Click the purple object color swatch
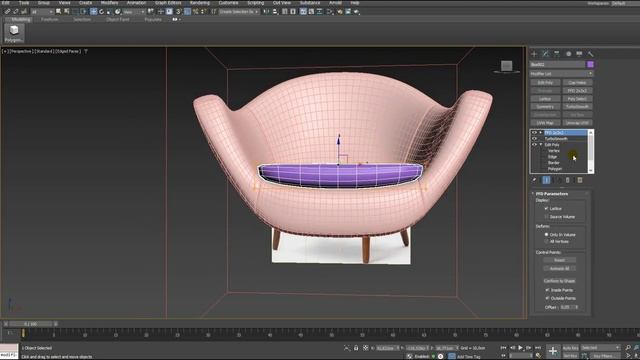This screenshot has width=640, height=360. (x=590, y=64)
